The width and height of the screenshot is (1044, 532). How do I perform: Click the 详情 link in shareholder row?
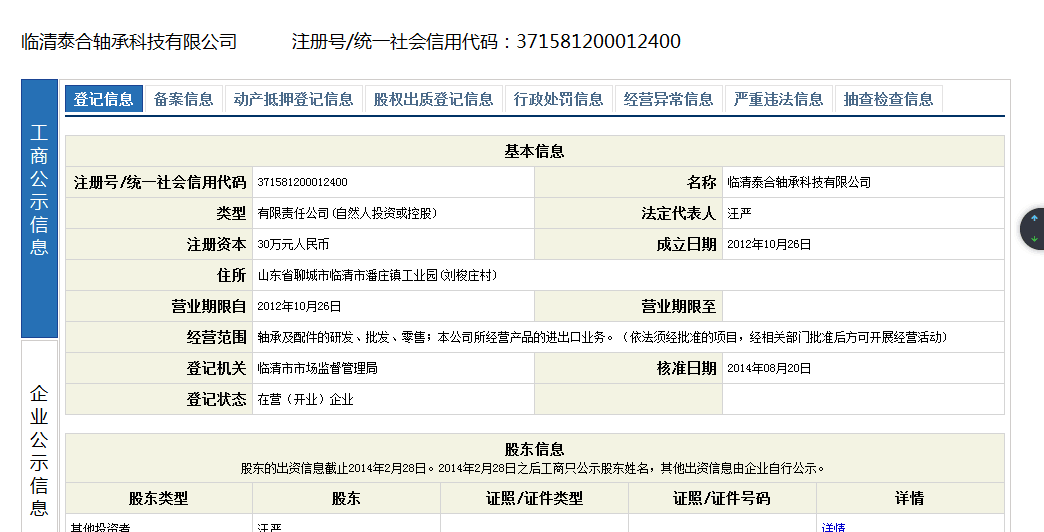pos(833,526)
